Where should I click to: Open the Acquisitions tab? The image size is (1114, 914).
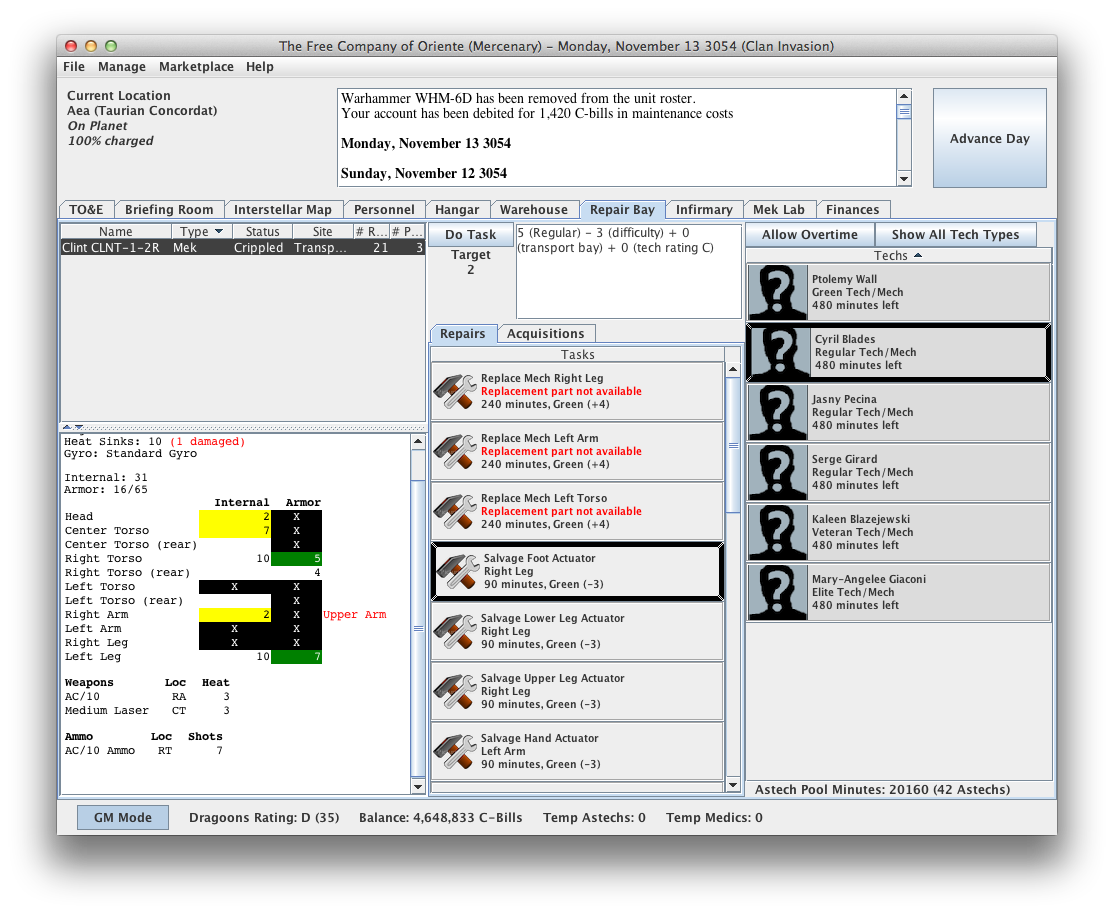[x=545, y=333]
